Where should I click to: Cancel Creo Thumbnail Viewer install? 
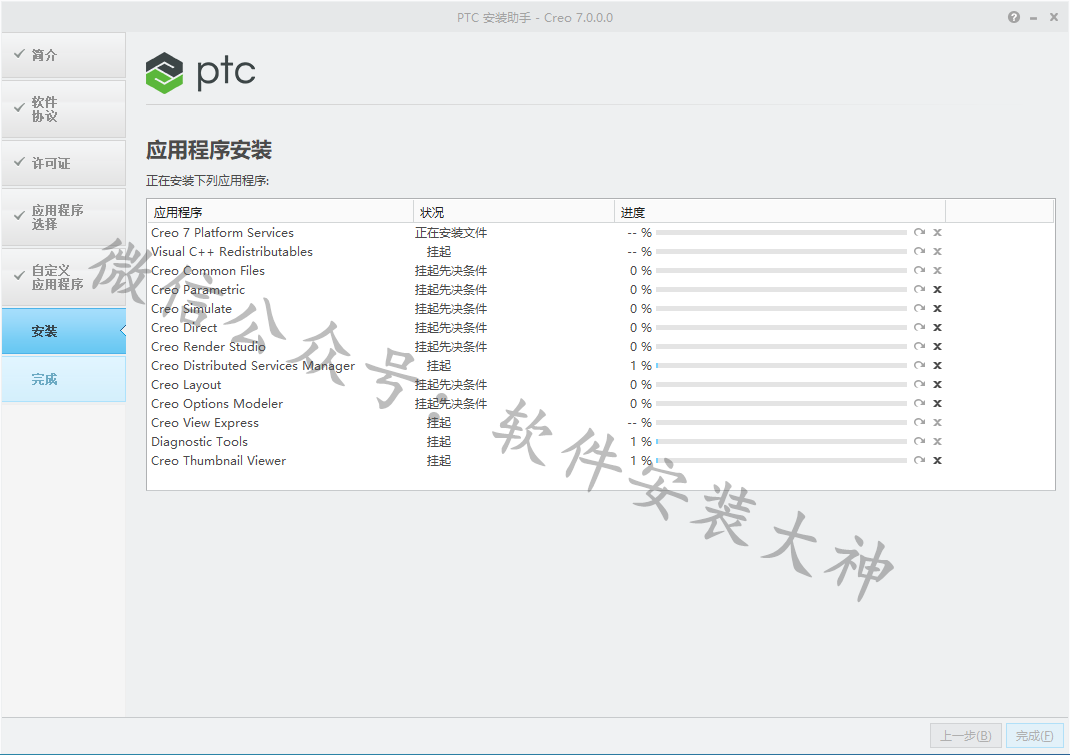pos(938,461)
